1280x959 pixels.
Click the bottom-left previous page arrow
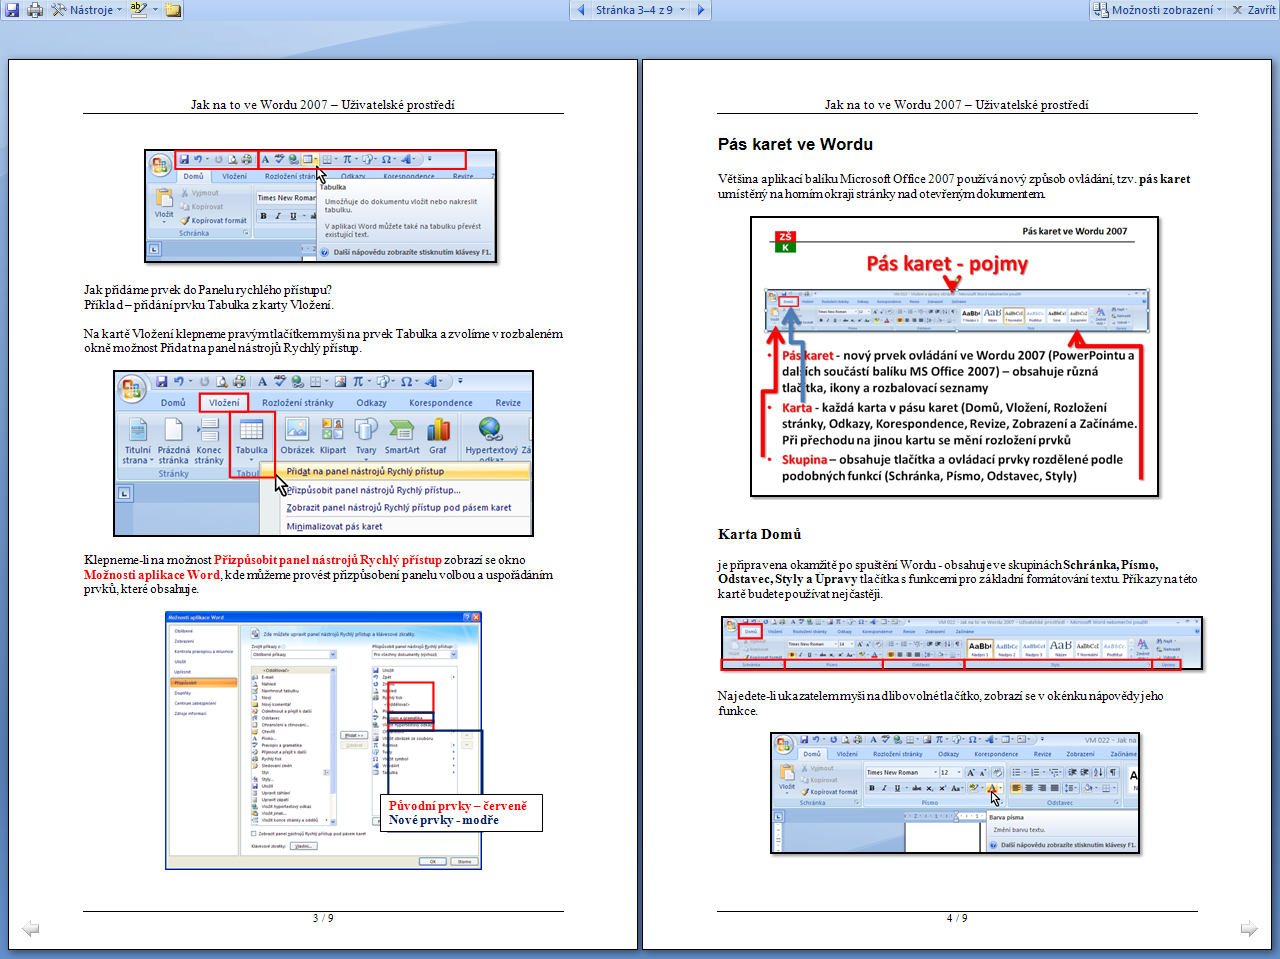(31, 928)
